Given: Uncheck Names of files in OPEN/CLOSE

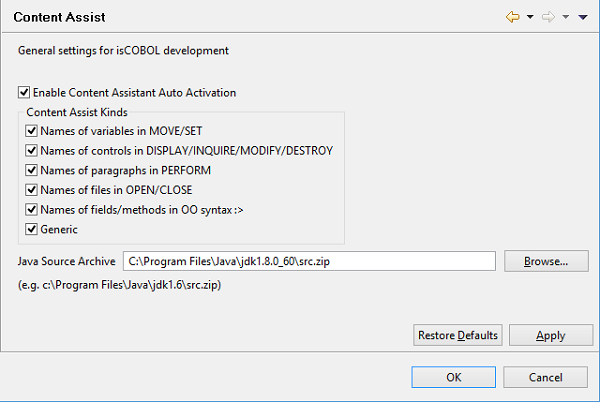Looking at the screenshot, I should tap(33, 190).
